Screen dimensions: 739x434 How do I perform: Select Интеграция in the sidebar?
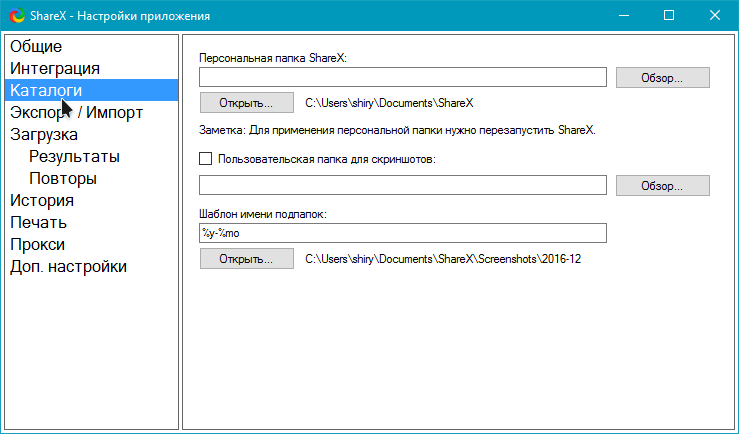coord(91,68)
